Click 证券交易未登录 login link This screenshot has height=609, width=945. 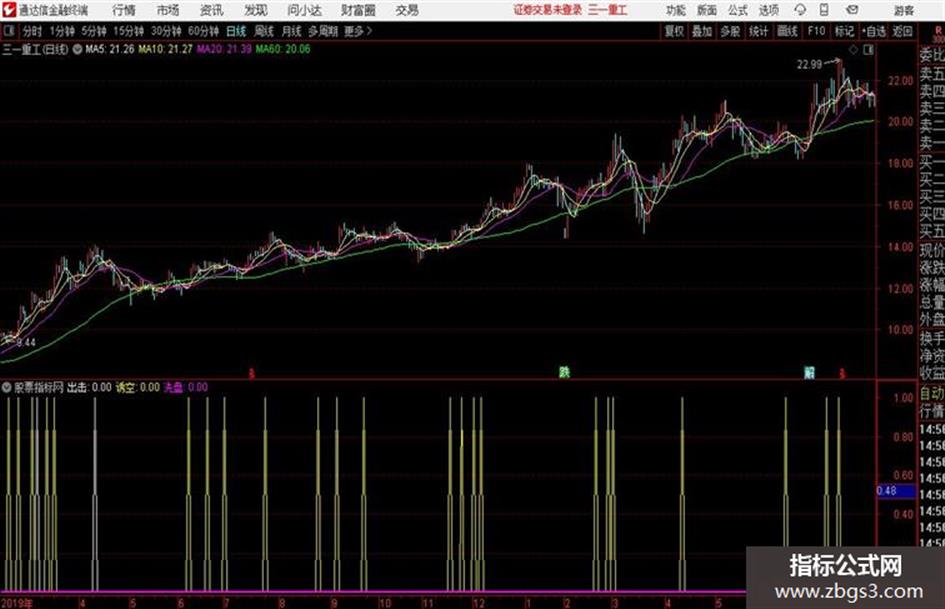548,10
